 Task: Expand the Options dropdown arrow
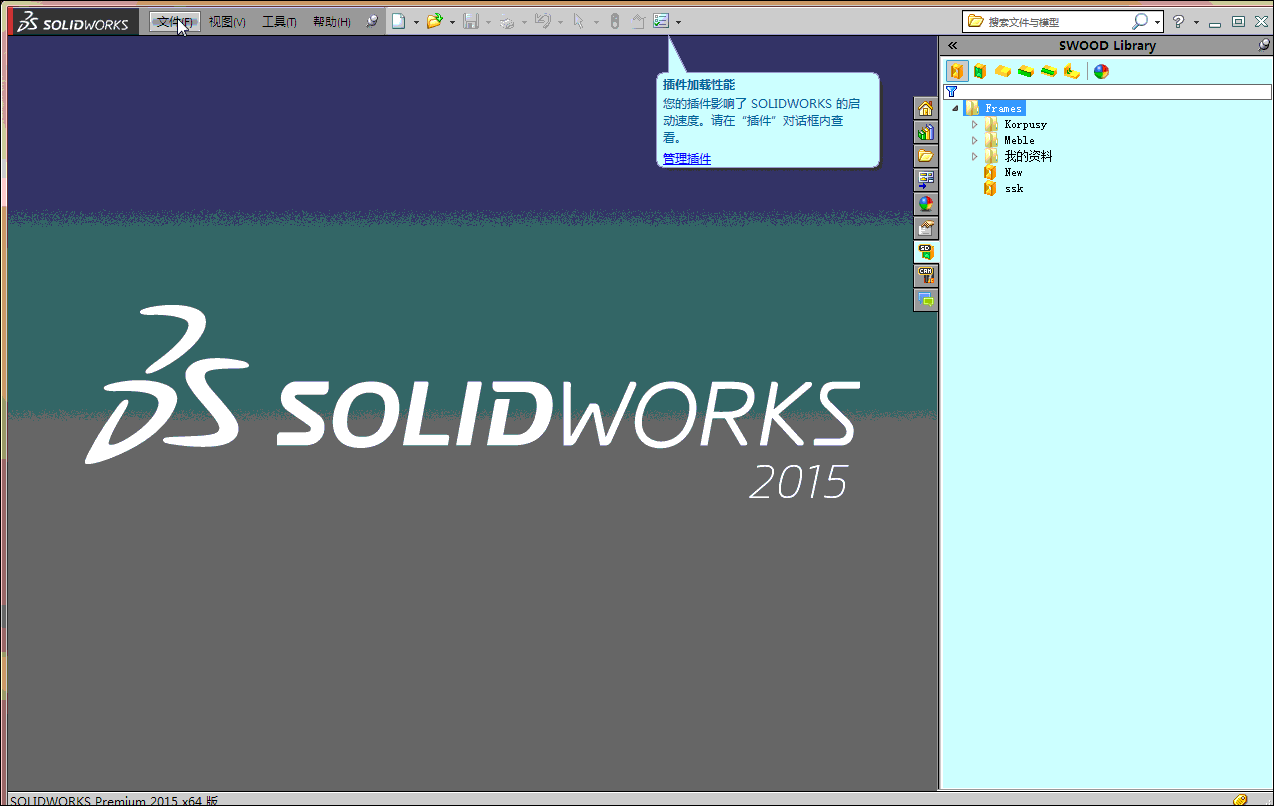click(x=678, y=22)
